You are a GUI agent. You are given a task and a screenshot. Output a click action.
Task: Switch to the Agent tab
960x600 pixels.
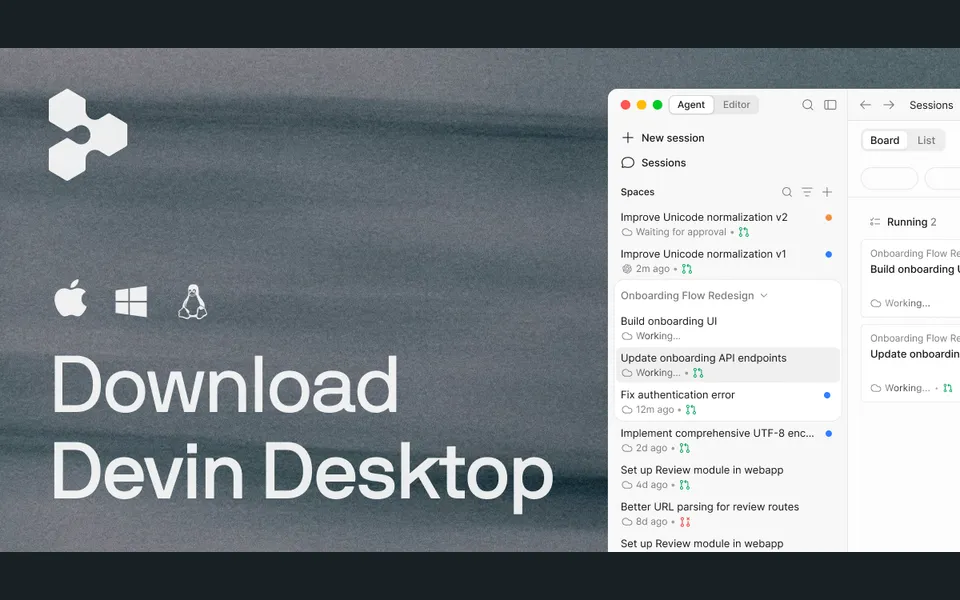point(691,105)
